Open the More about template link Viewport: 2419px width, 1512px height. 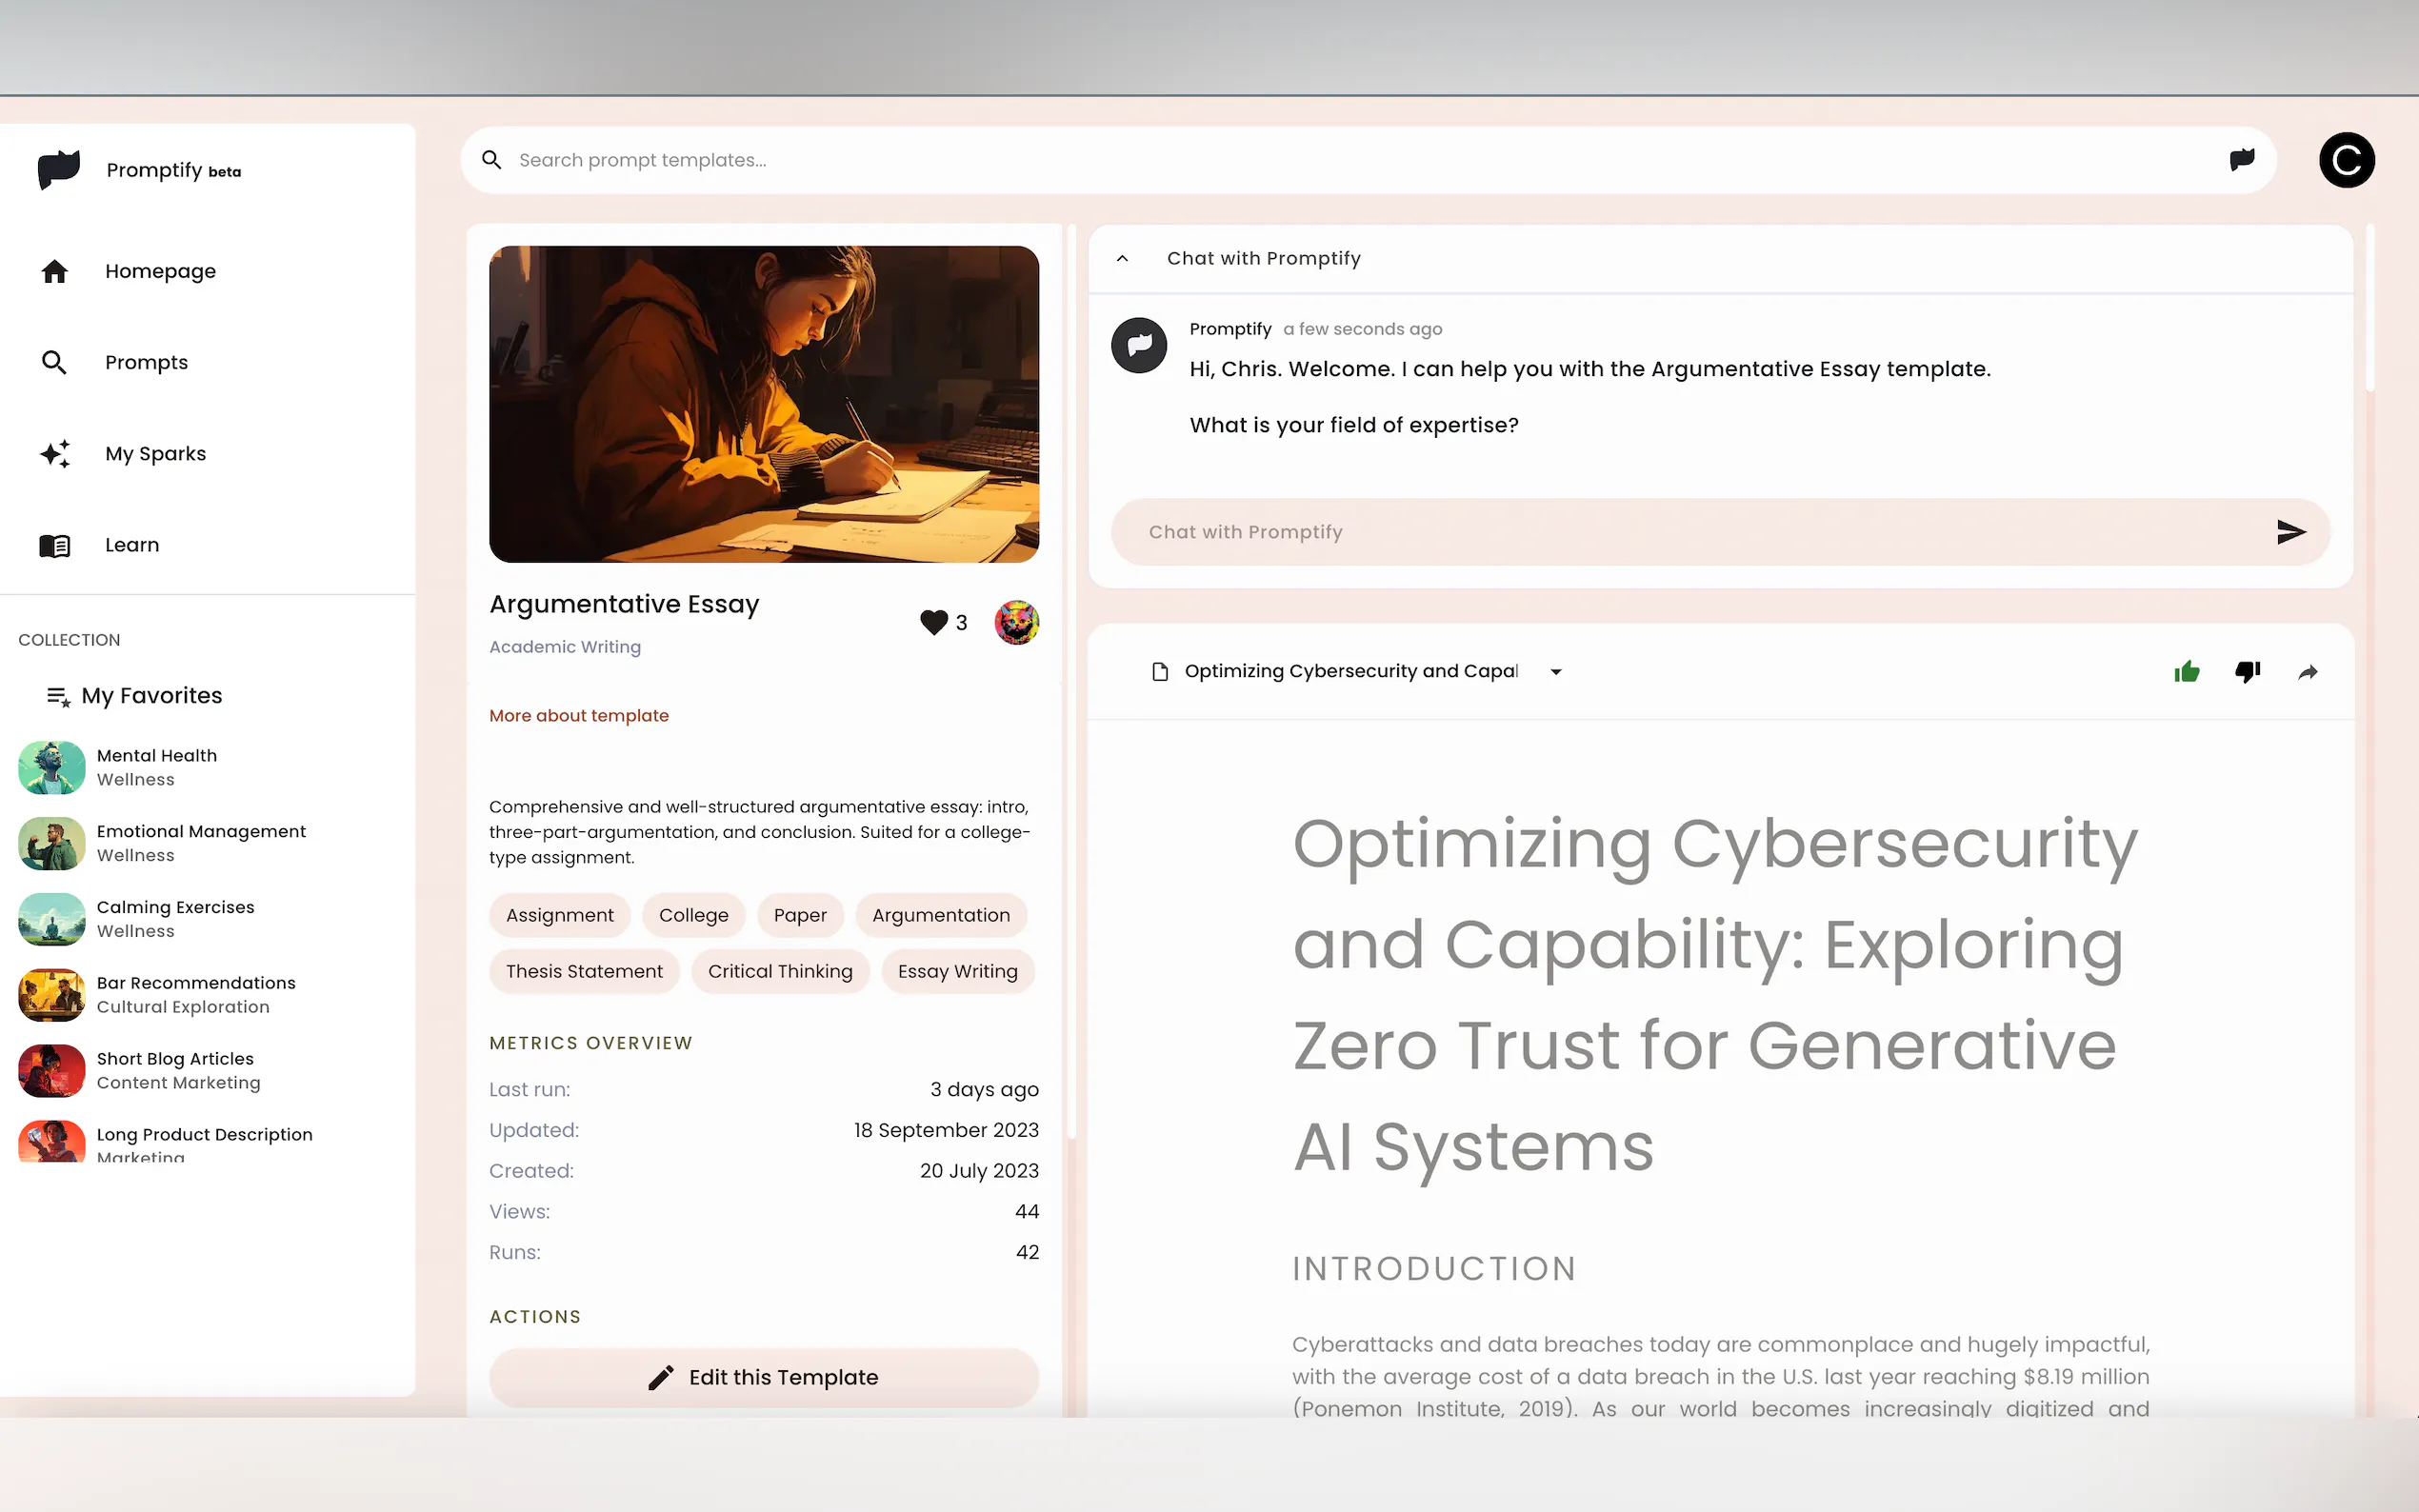point(578,715)
